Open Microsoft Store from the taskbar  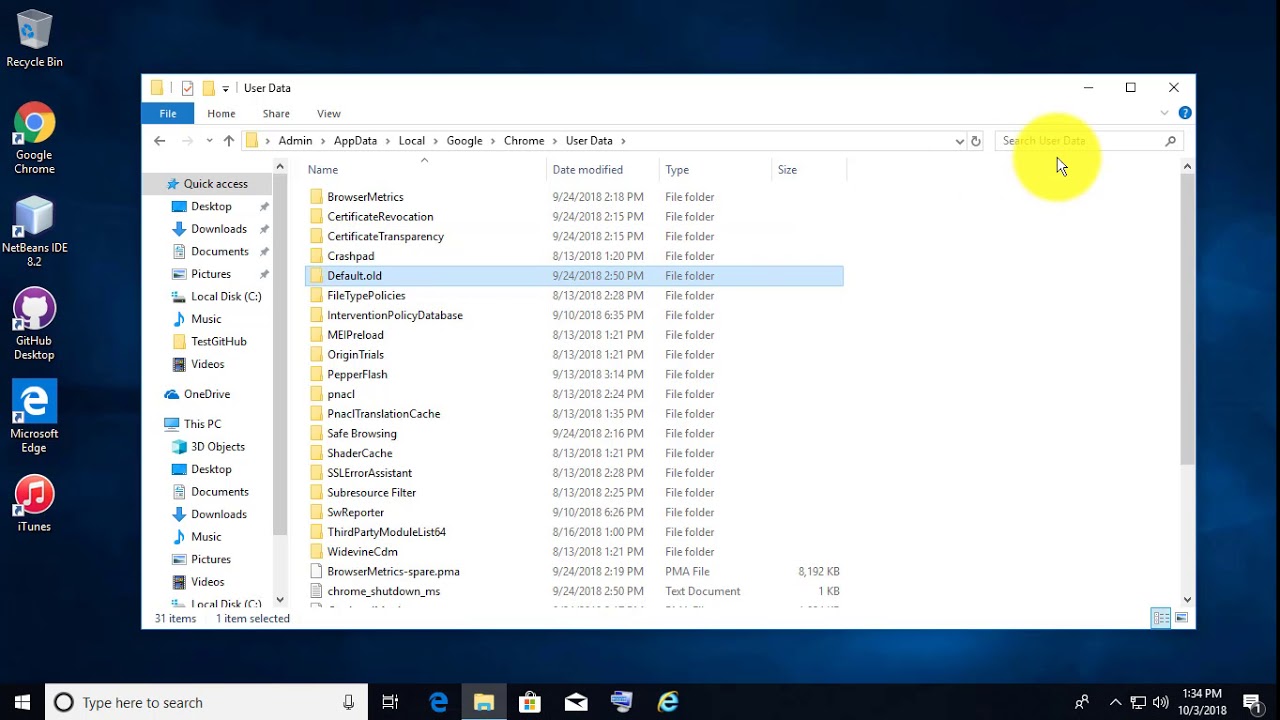click(x=530, y=702)
